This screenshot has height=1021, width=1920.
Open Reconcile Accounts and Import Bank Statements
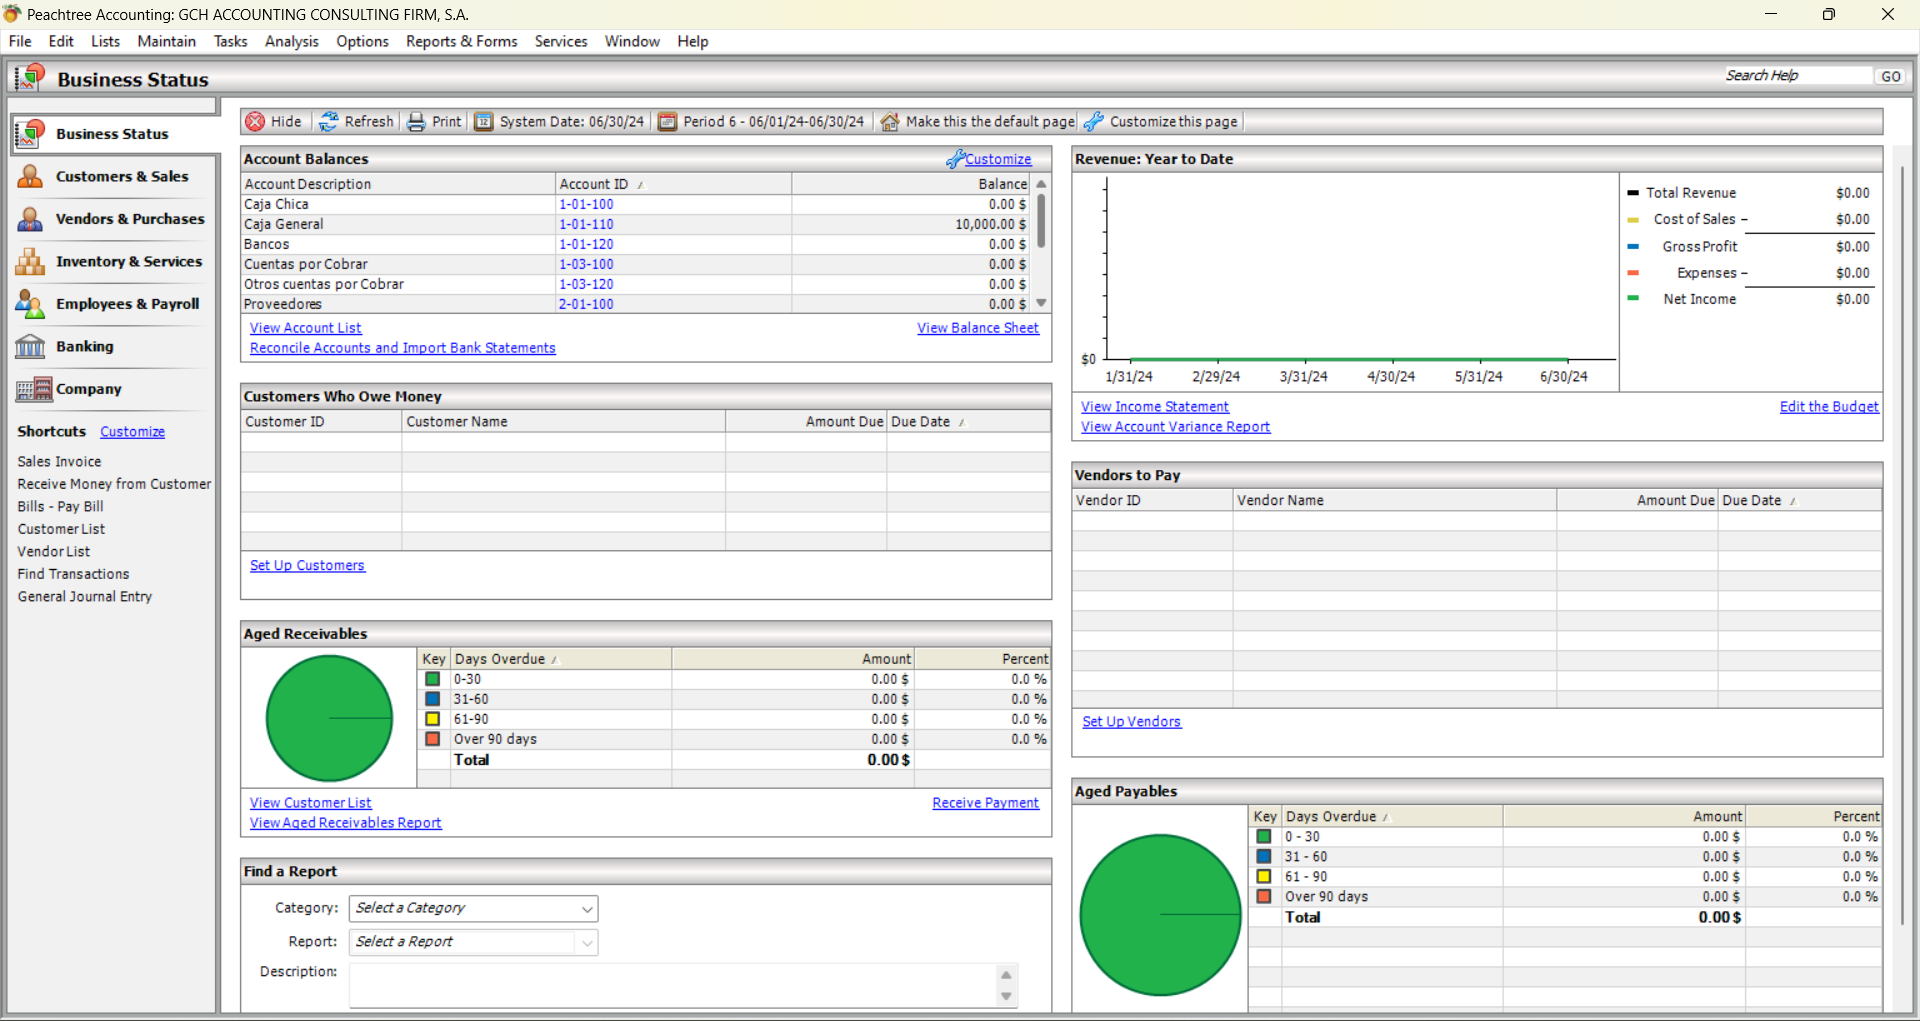(x=403, y=348)
